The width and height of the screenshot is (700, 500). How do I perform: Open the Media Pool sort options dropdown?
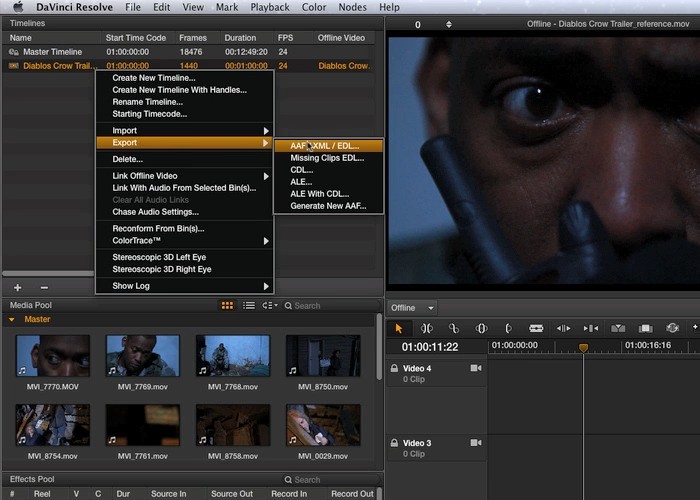coord(269,306)
